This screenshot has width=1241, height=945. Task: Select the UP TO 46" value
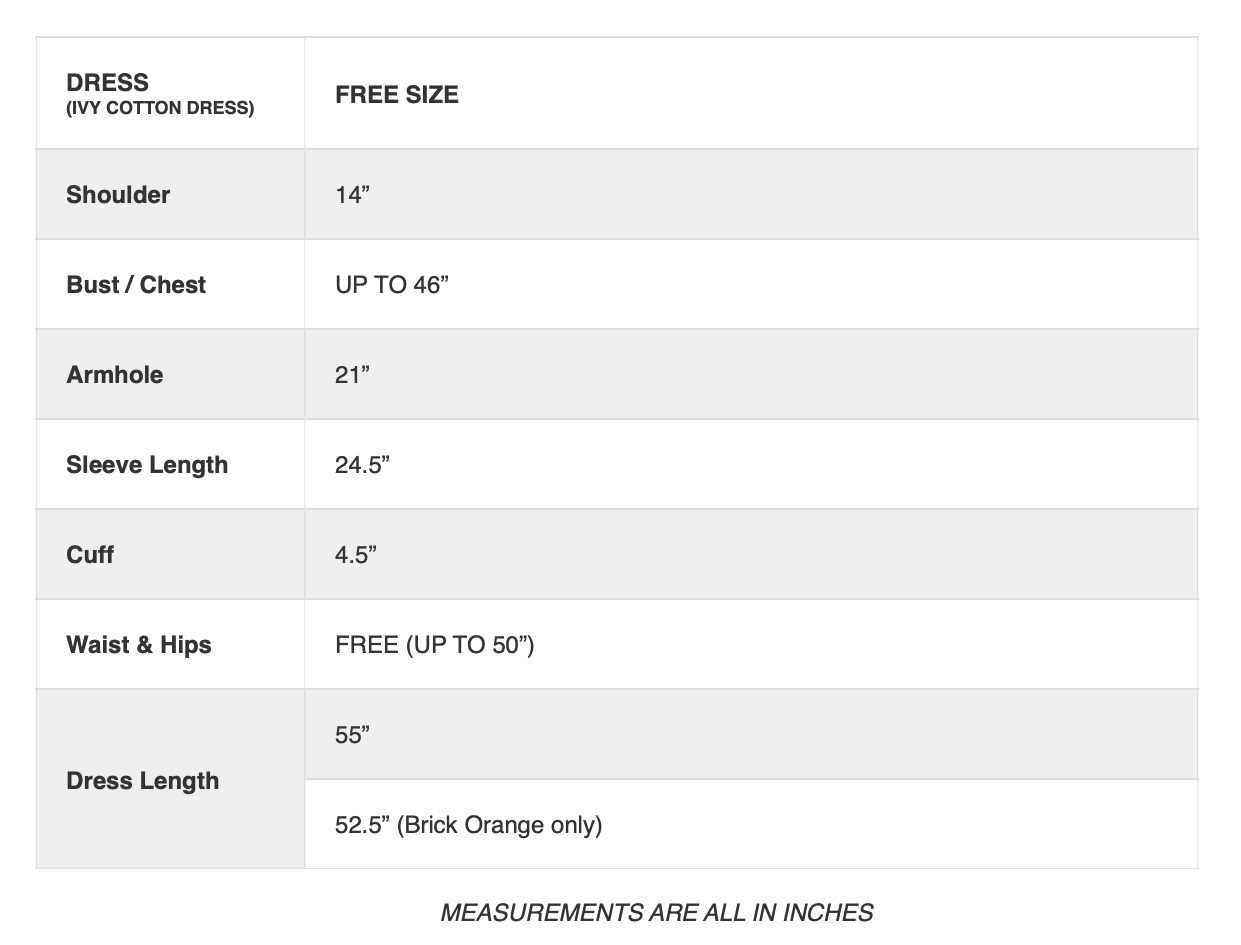click(x=392, y=285)
